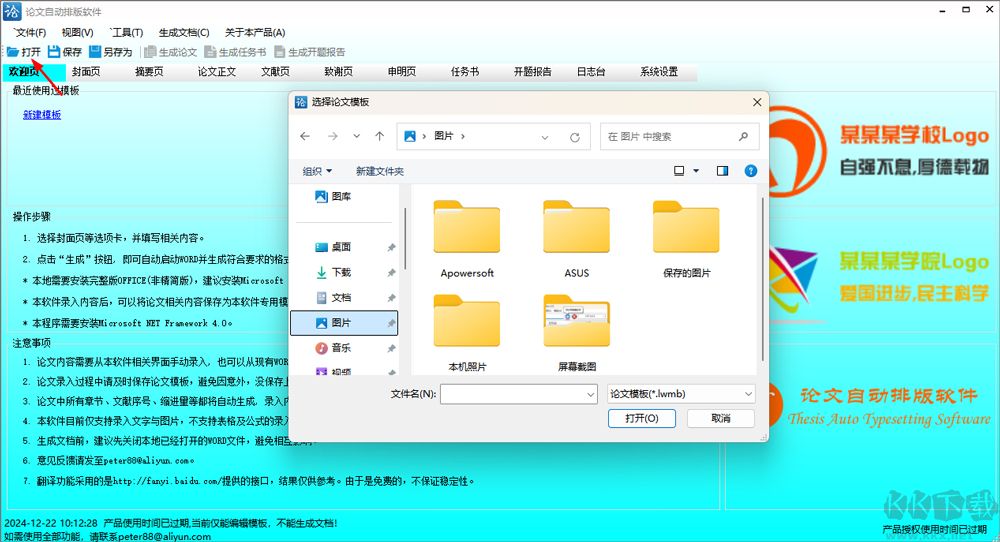Viewport: 1000px width, 542px height.
Task: Click the pin icon beside 文档
Action: coord(391,298)
